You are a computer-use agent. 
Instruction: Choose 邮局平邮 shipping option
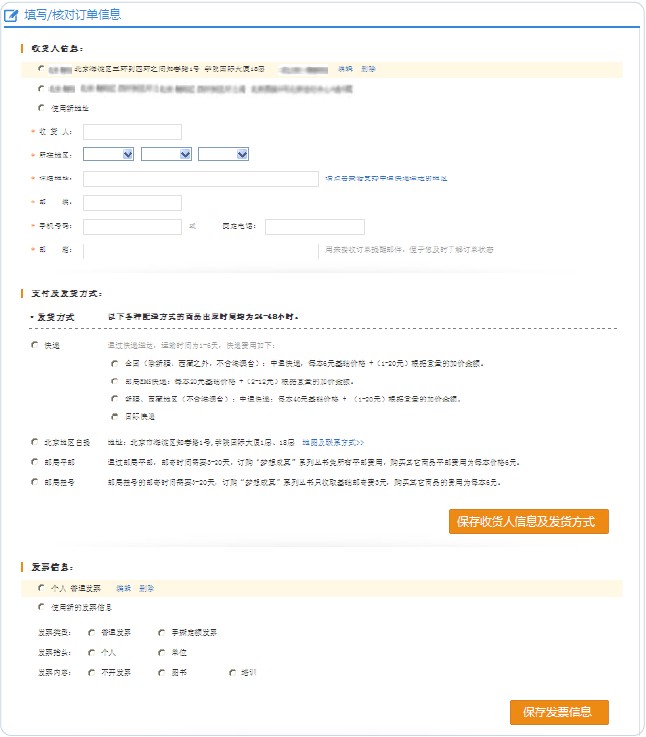(x=35, y=463)
